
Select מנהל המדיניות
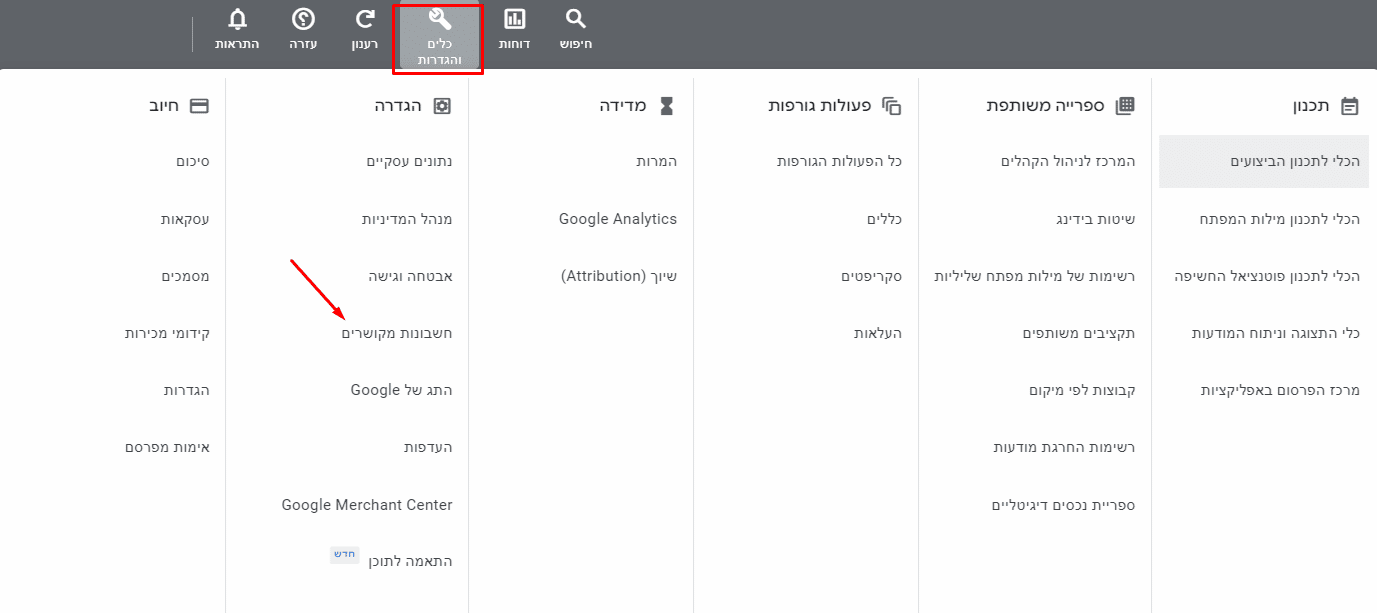click(407, 219)
